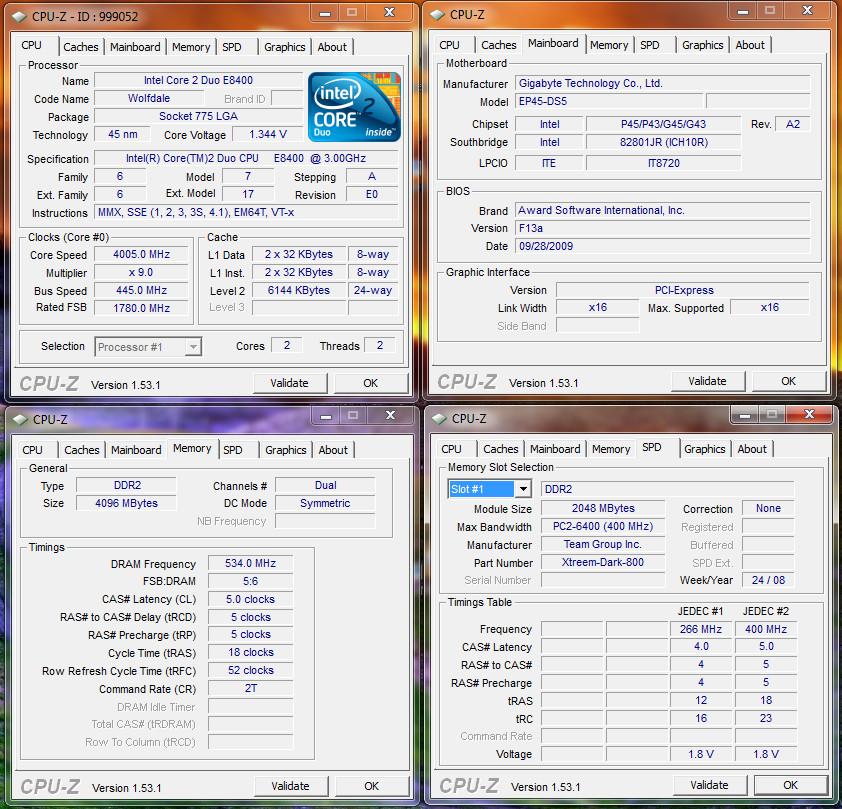Click OK in the Memory window
Viewport: 842px width, 809px height.
pyautogui.click(x=372, y=786)
